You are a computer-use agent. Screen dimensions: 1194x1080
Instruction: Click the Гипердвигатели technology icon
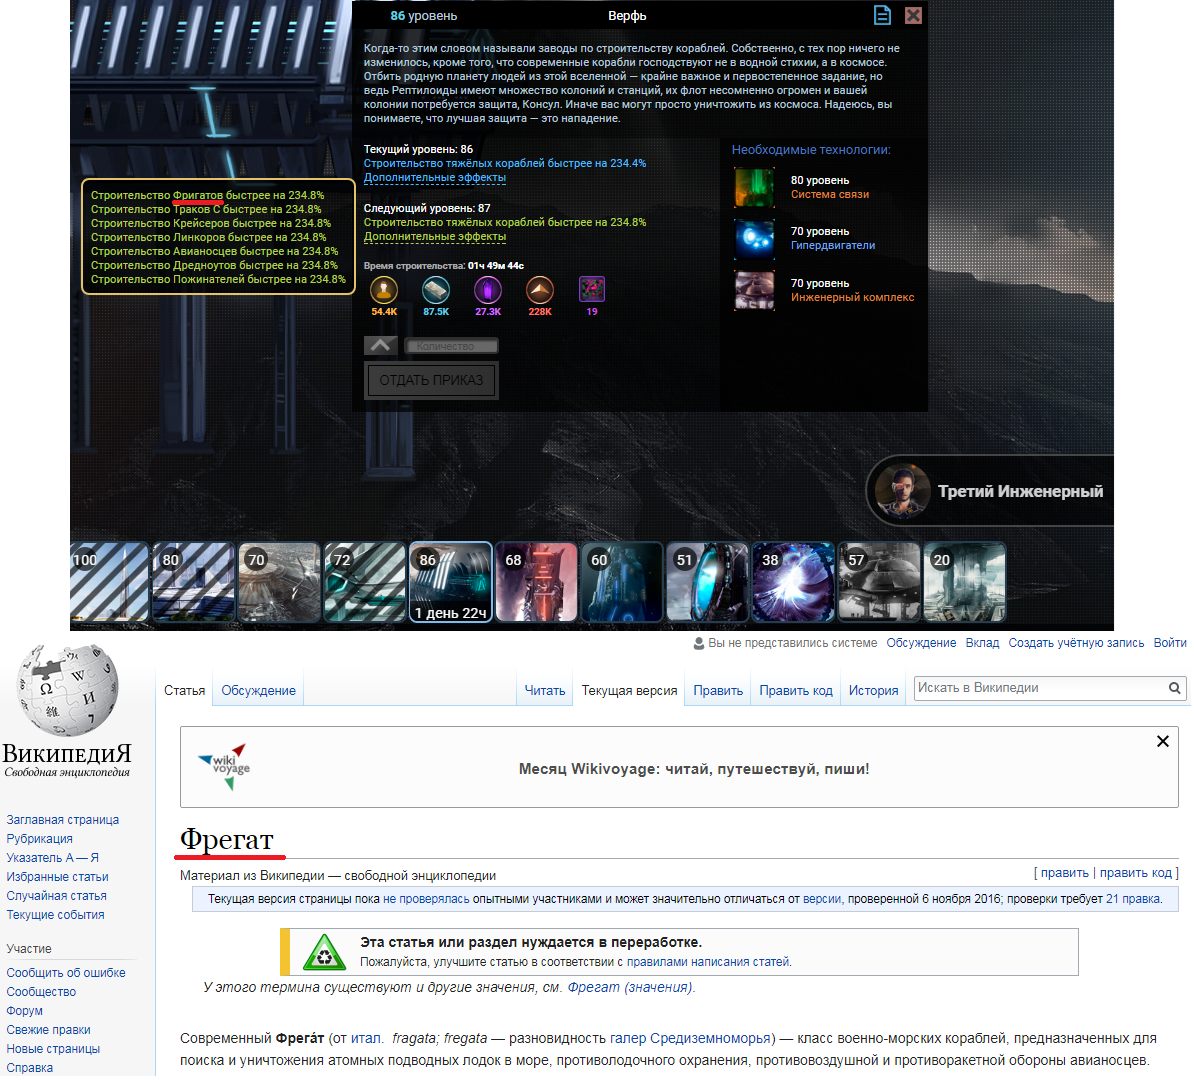(754, 239)
